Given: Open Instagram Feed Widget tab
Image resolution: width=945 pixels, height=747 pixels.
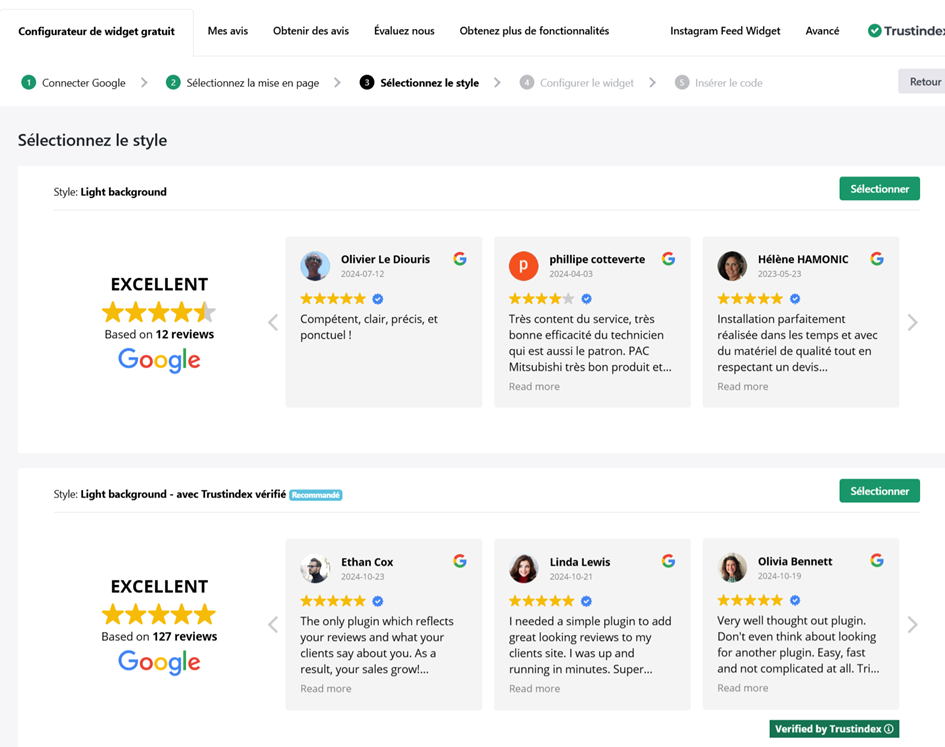Looking at the screenshot, I should (x=725, y=31).
